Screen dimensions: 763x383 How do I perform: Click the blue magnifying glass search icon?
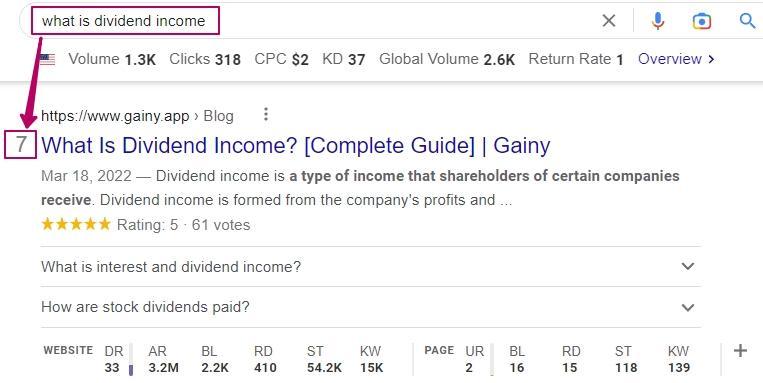coord(747,20)
